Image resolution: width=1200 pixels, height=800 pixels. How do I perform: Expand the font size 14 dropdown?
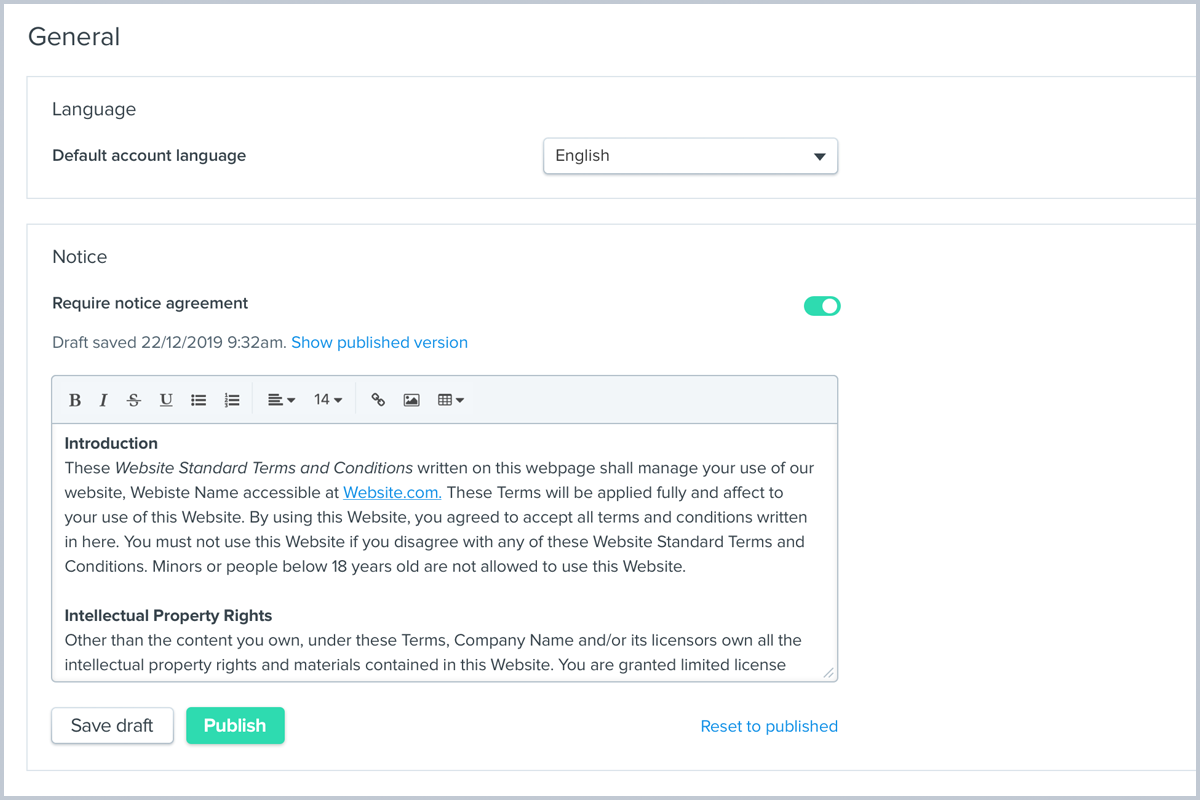328,400
